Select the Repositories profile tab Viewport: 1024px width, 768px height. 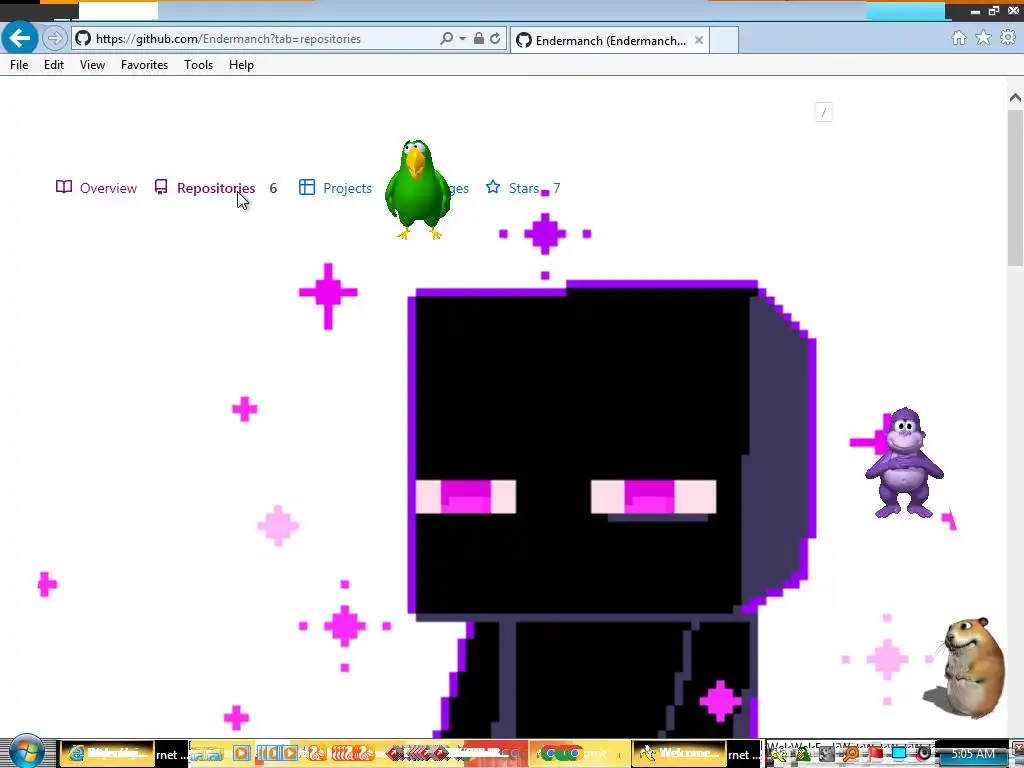point(216,188)
